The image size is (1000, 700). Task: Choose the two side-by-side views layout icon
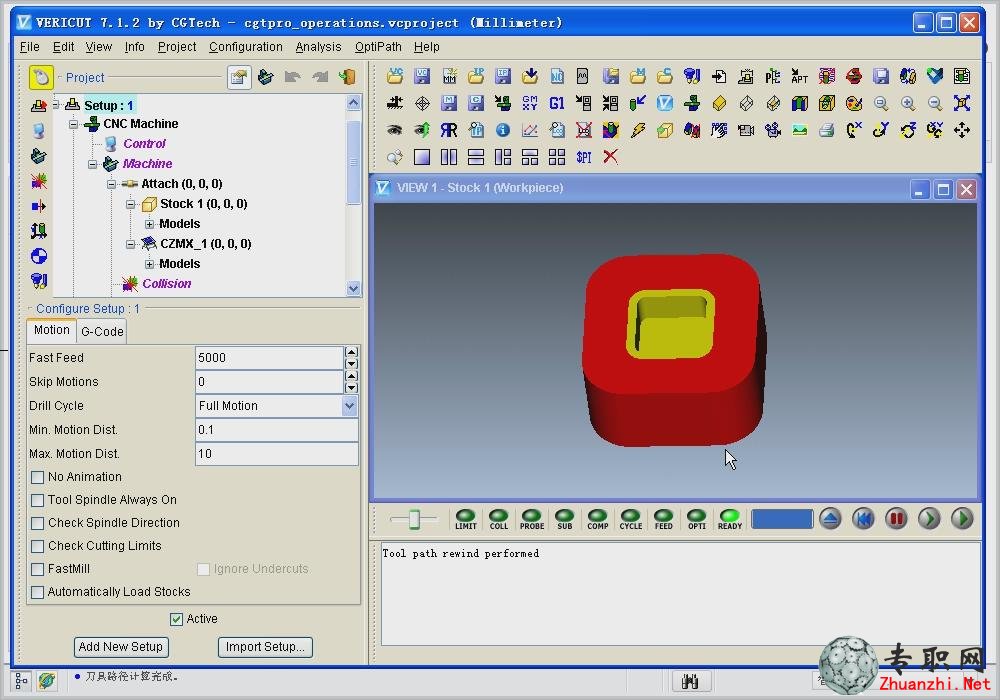(449, 157)
